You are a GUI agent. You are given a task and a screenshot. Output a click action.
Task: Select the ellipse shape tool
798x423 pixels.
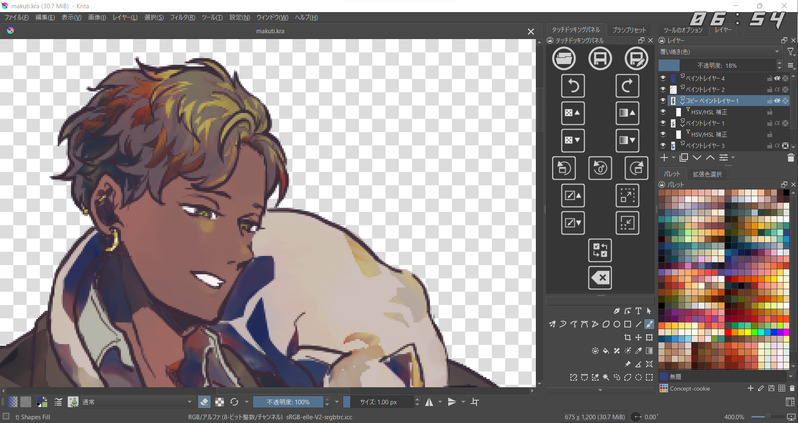click(617, 324)
